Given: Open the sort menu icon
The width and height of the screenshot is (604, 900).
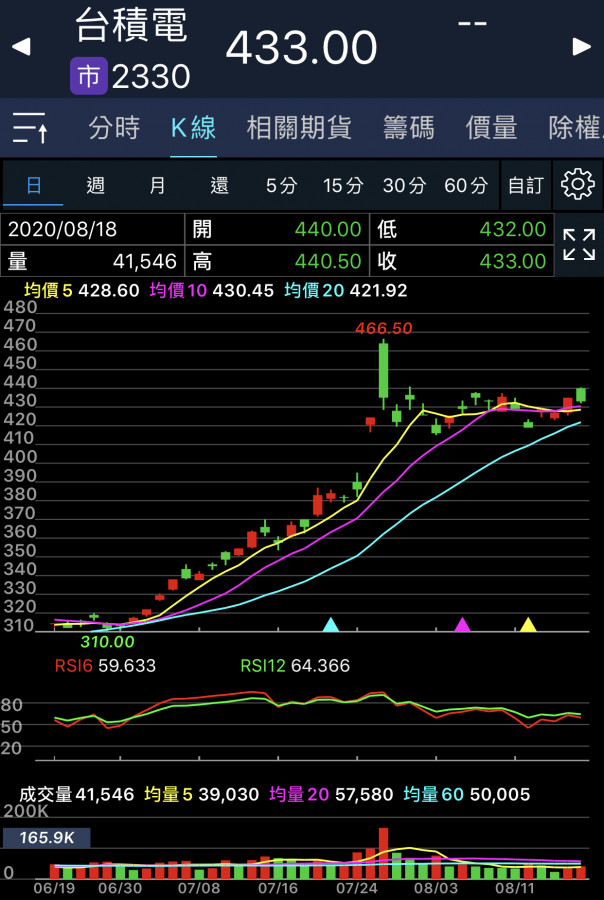Looking at the screenshot, I should tap(30, 128).
